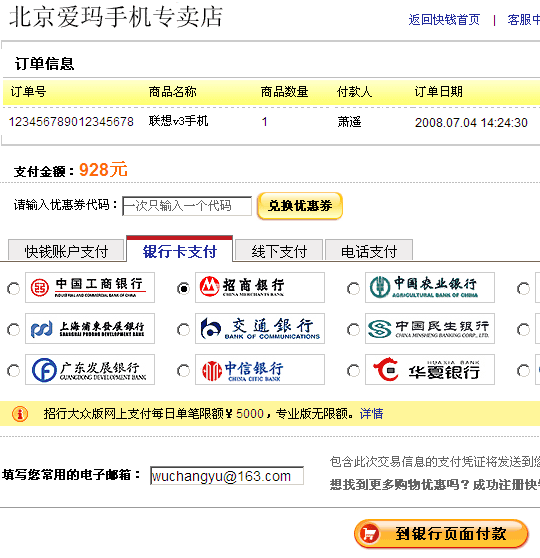540x558 pixels.
Task: Switch to the 线下支付 tab
Action: 279,251
